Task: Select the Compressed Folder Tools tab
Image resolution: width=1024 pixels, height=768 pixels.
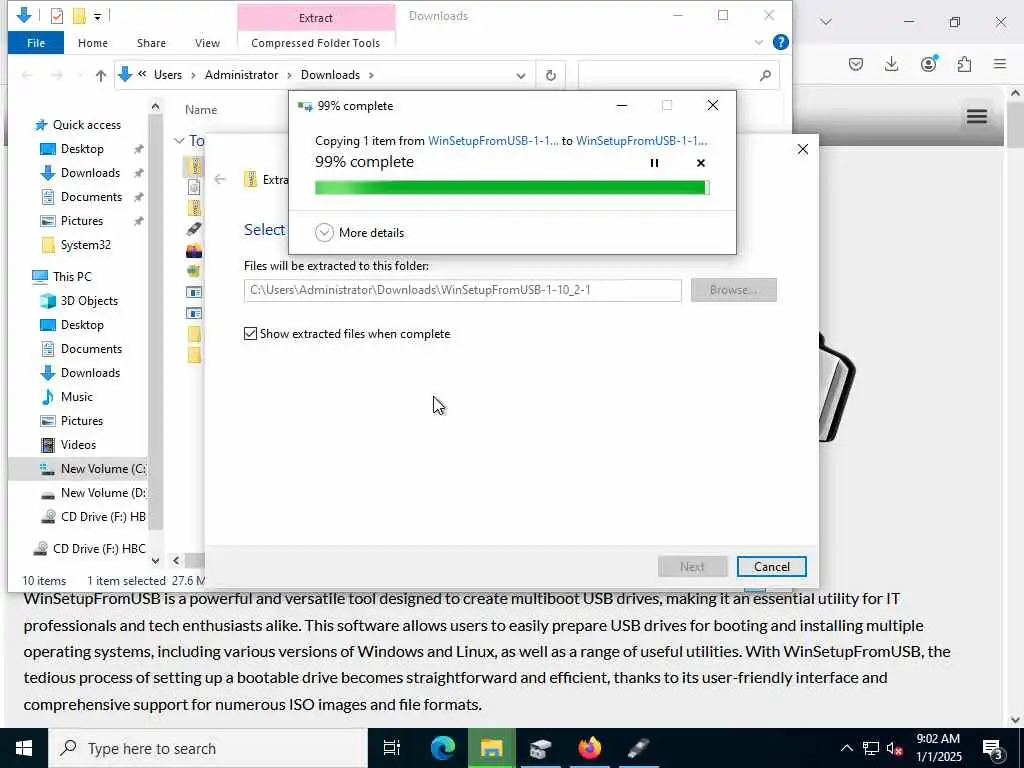Action: 315,43
